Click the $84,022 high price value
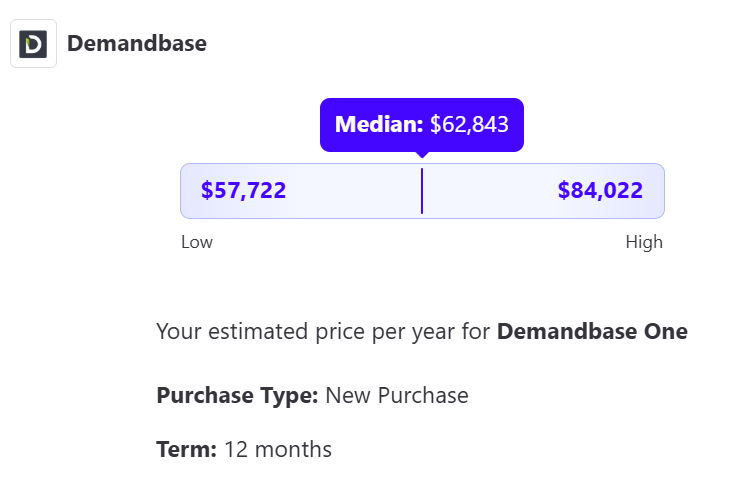The width and height of the screenshot is (740, 493). (x=600, y=191)
